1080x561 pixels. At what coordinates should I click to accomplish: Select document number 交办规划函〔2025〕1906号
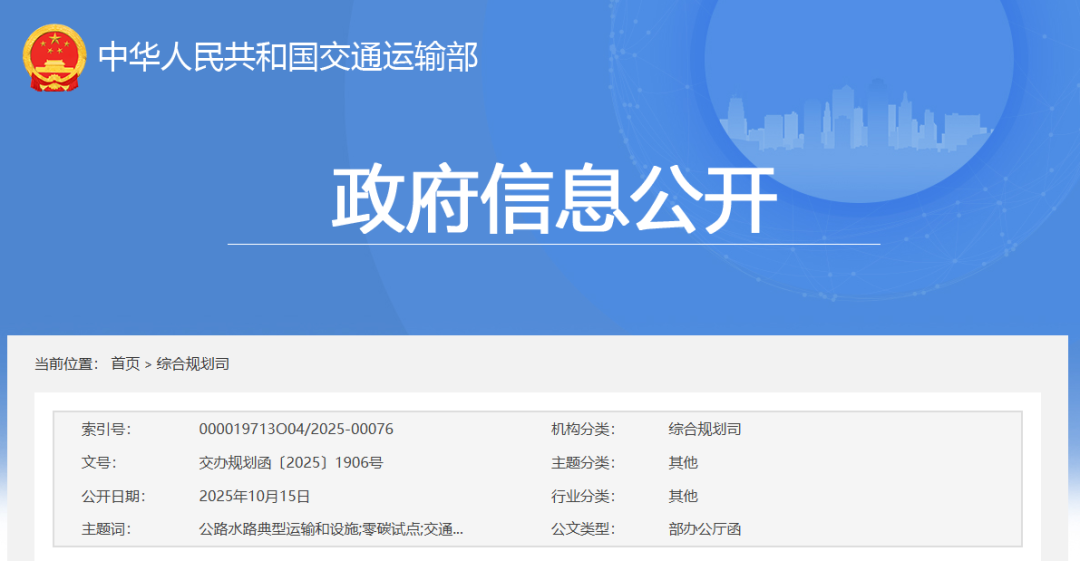point(291,462)
